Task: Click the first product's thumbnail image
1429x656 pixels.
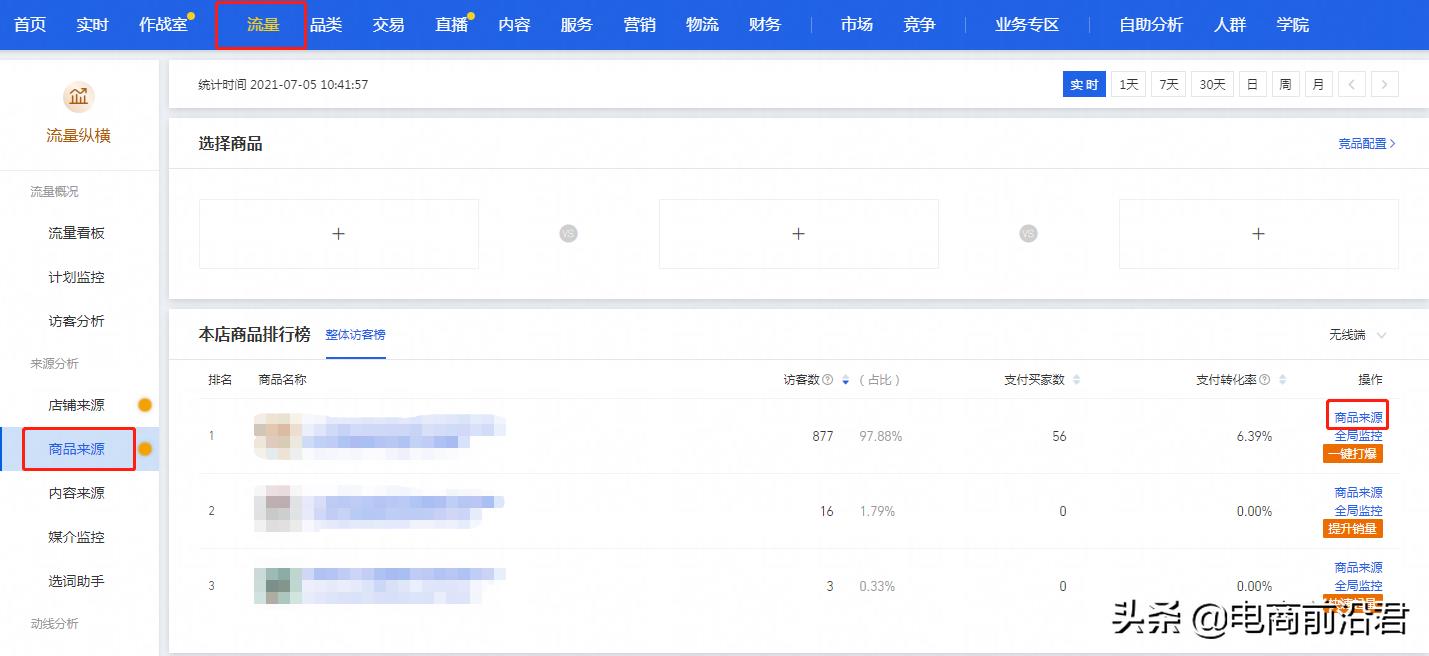Action: point(277,436)
